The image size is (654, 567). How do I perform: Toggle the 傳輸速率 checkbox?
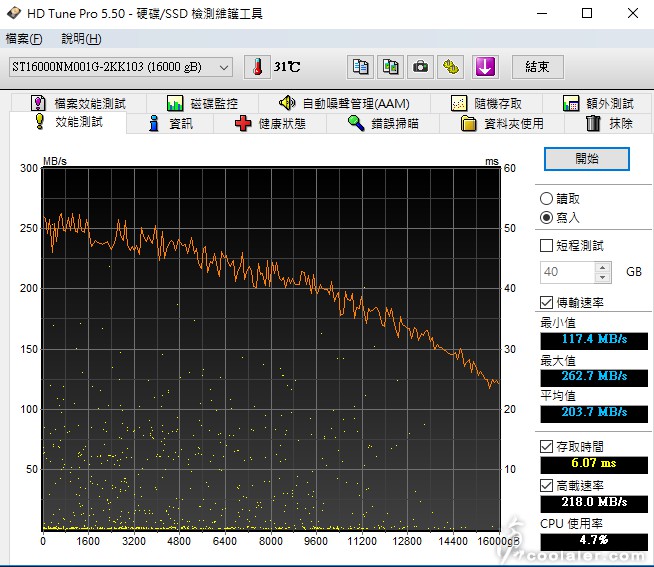tap(546, 302)
